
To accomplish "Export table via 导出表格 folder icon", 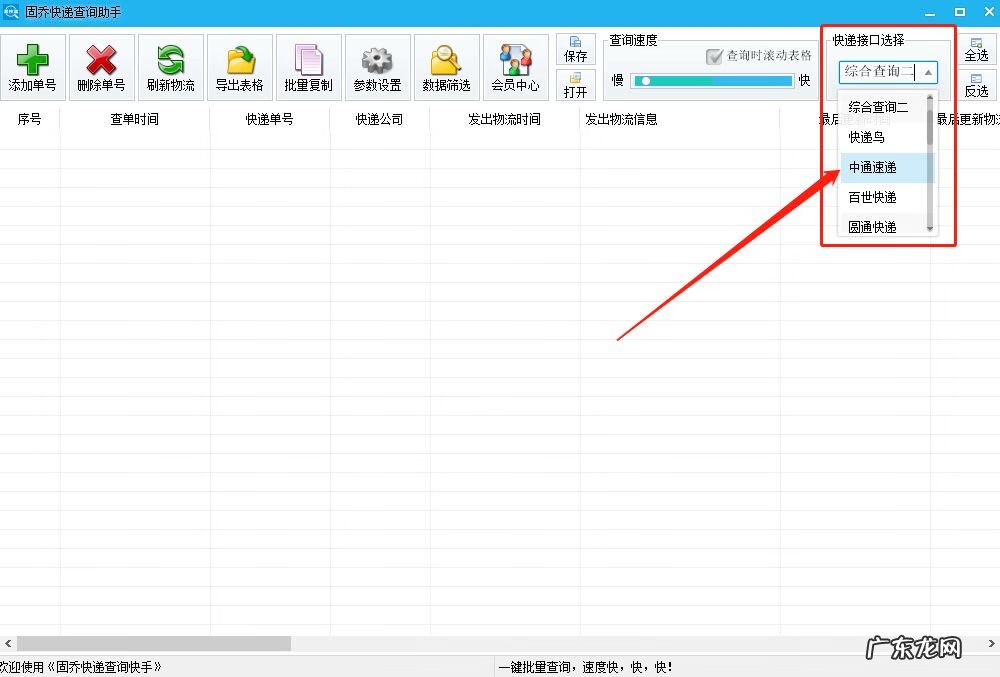I will click(x=239, y=68).
